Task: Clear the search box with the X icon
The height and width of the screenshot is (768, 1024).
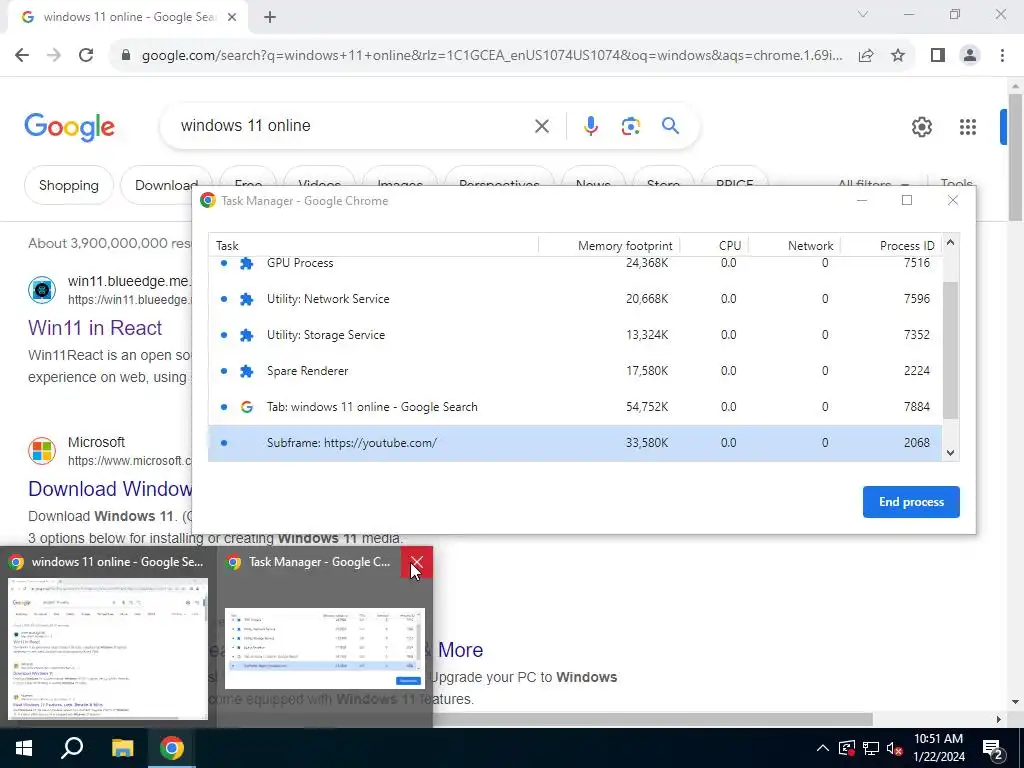Action: point(541,126)
